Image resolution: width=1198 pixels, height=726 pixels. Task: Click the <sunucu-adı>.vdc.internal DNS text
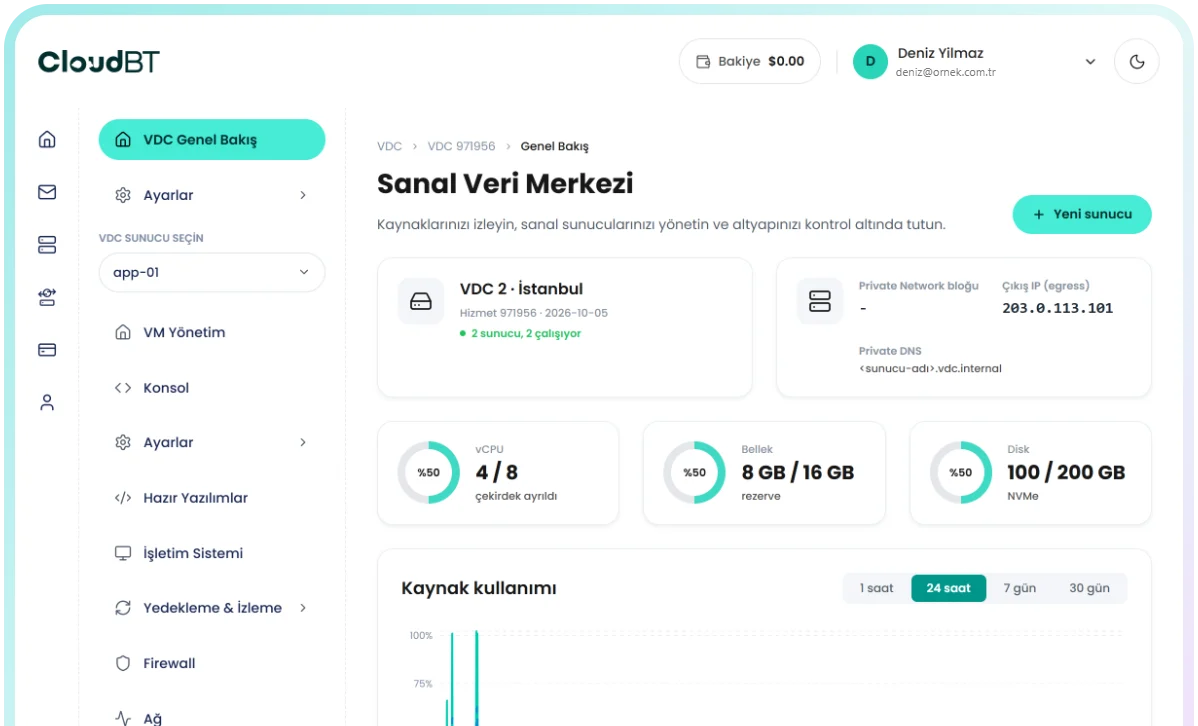[x=930, y=368]
